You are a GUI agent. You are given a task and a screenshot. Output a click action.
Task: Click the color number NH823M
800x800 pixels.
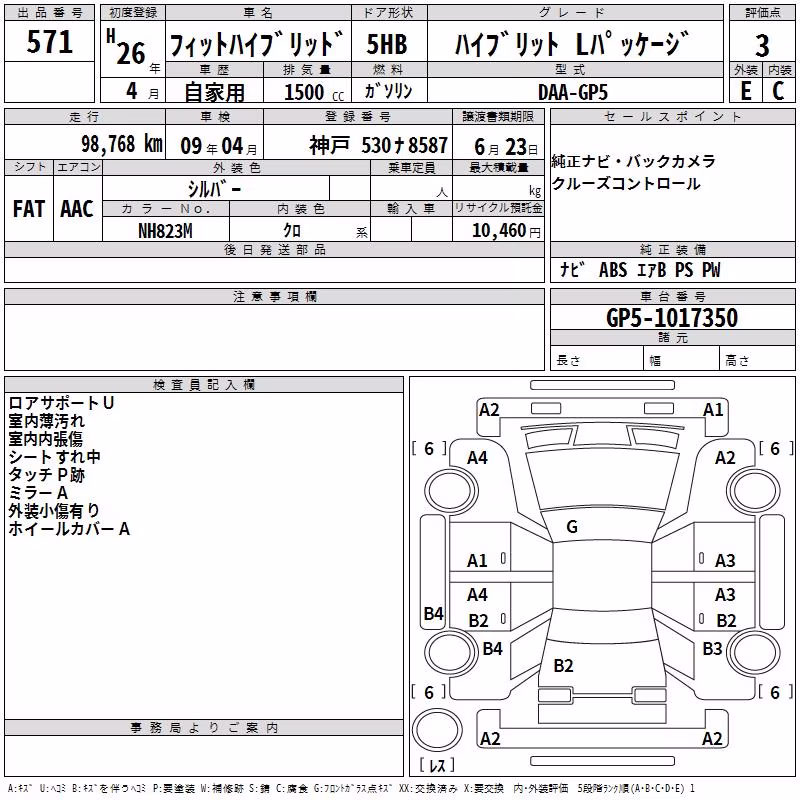(165, 231)
